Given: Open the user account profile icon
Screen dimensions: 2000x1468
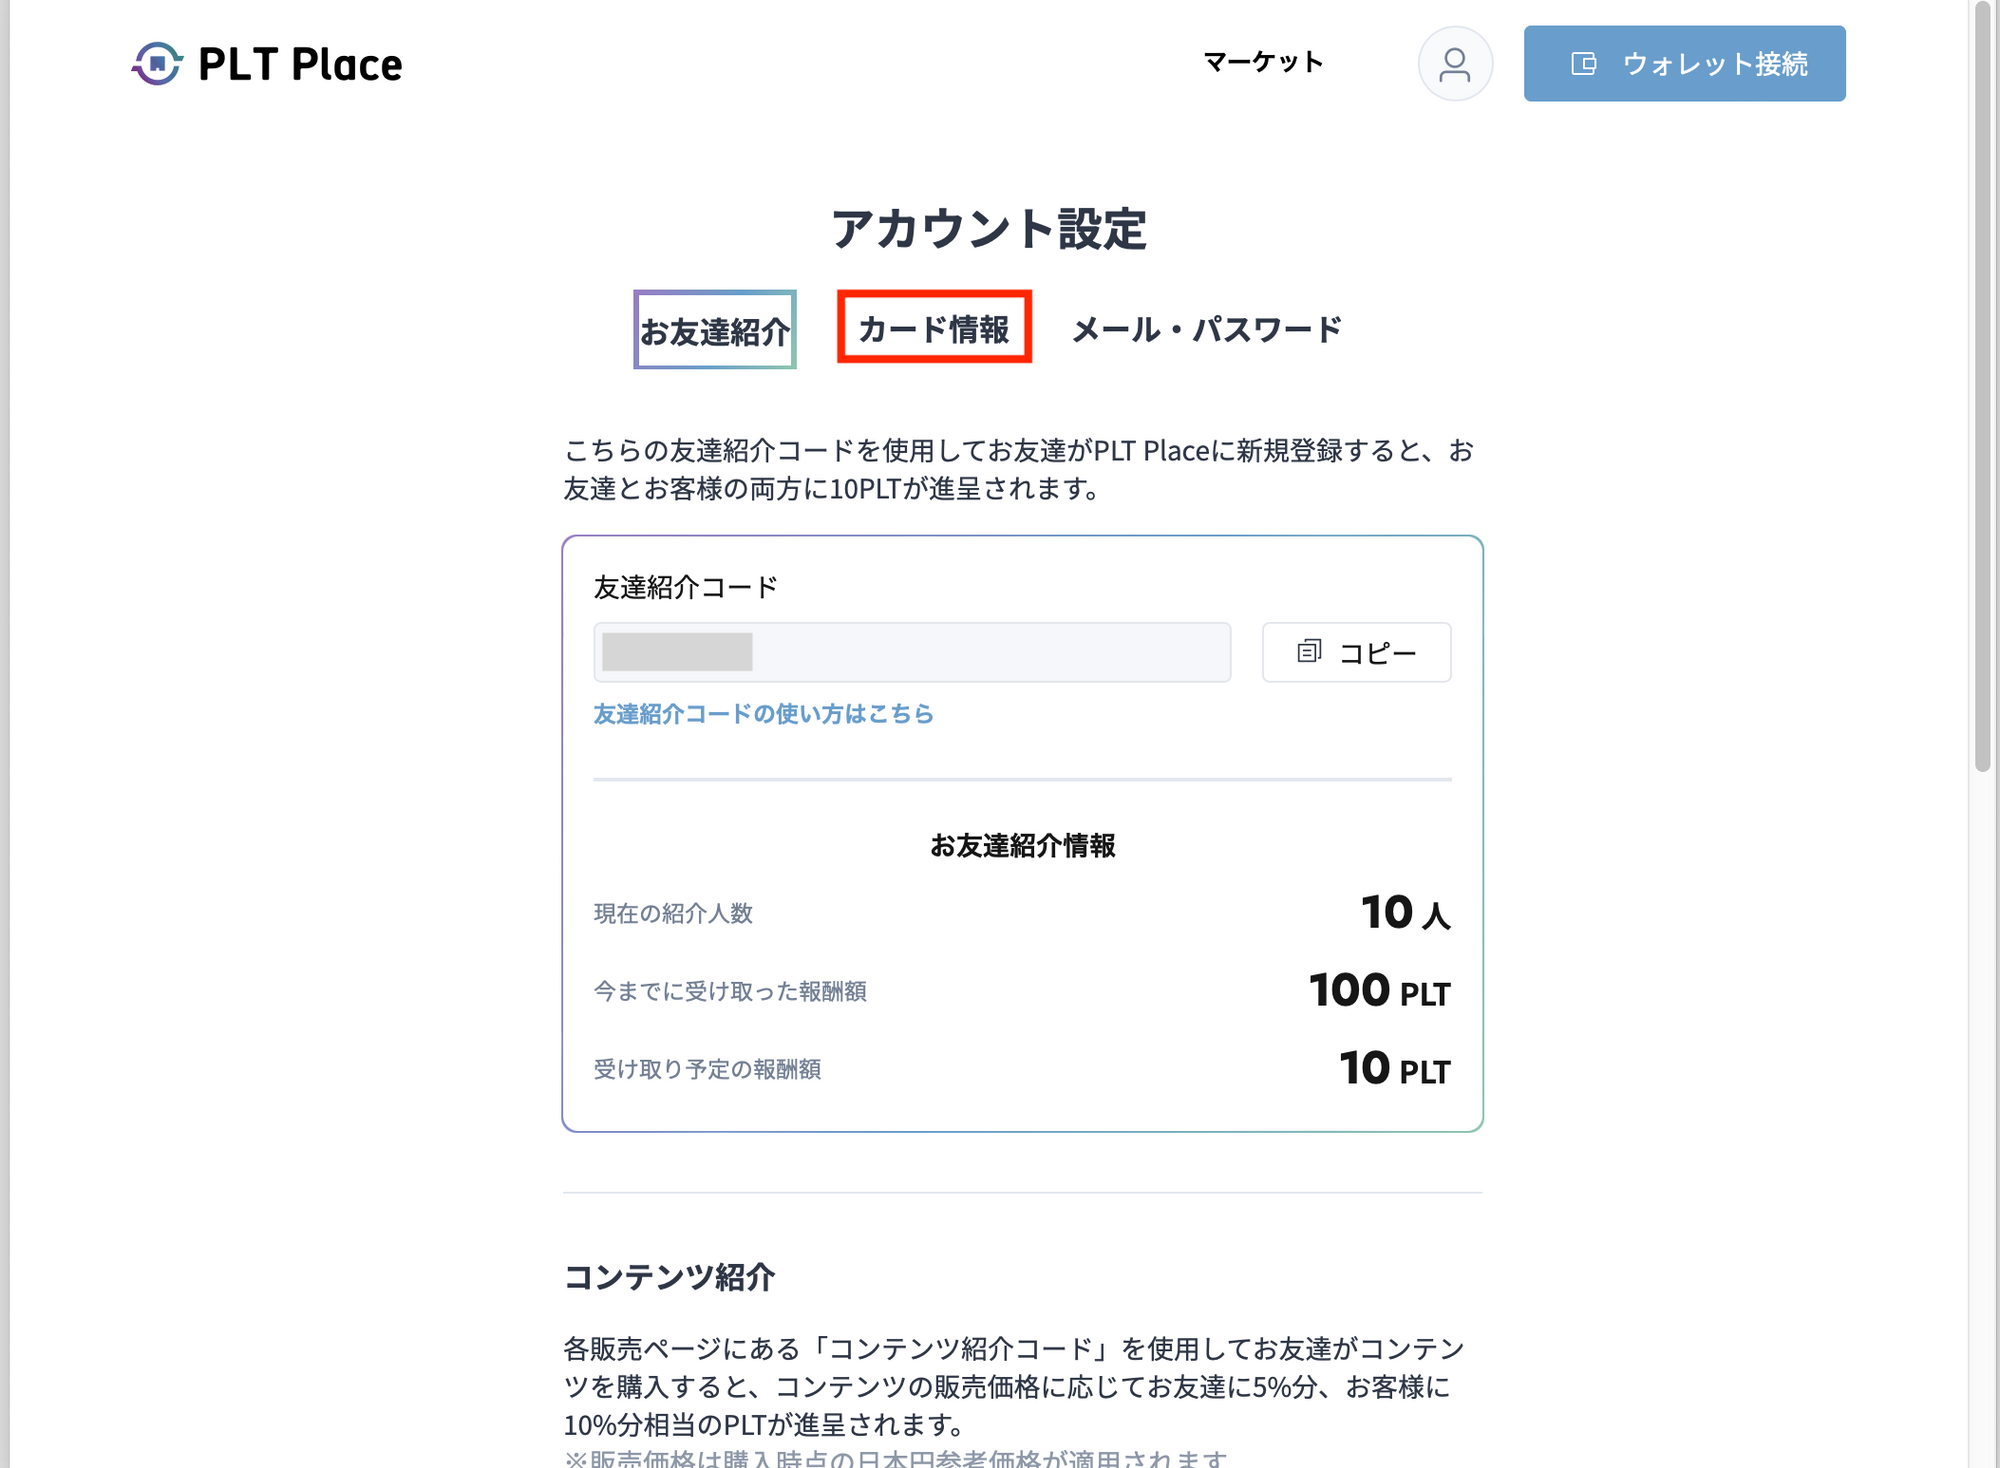Looking at the screenshot, I should (x=1455, y=64).
